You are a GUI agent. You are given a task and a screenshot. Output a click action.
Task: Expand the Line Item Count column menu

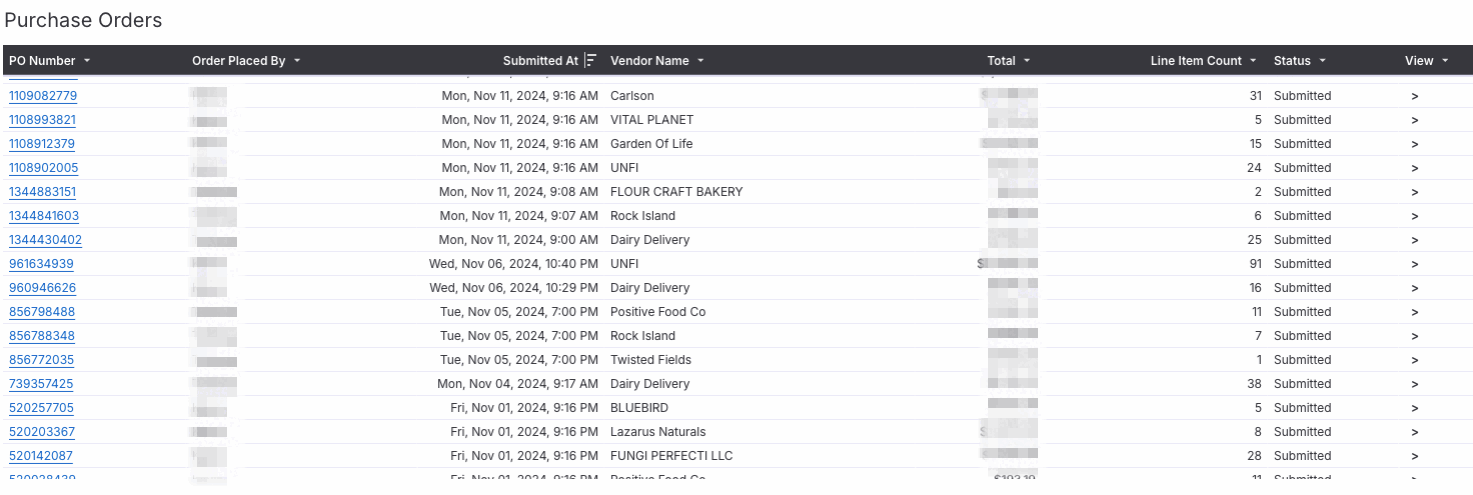click(1253, 61)
